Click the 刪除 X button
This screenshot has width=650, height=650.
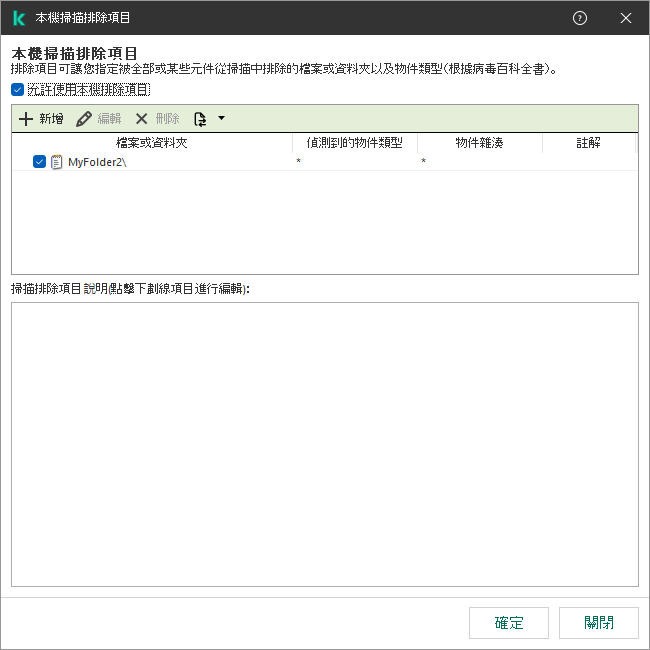(x=158, y=119)
